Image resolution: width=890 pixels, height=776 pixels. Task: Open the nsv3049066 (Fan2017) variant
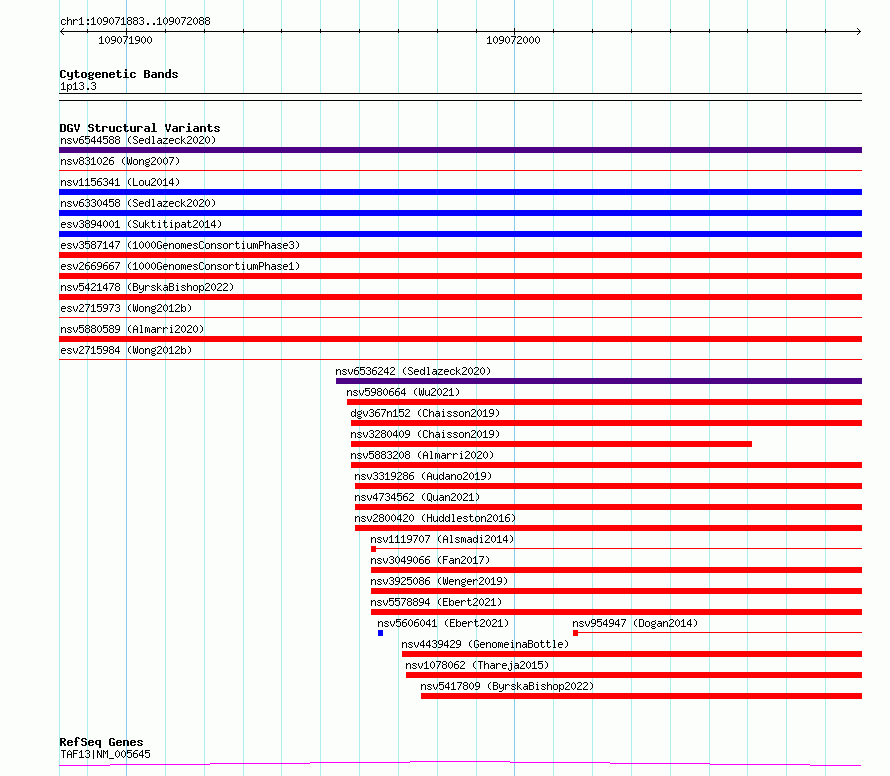click(x=430, y=560)
